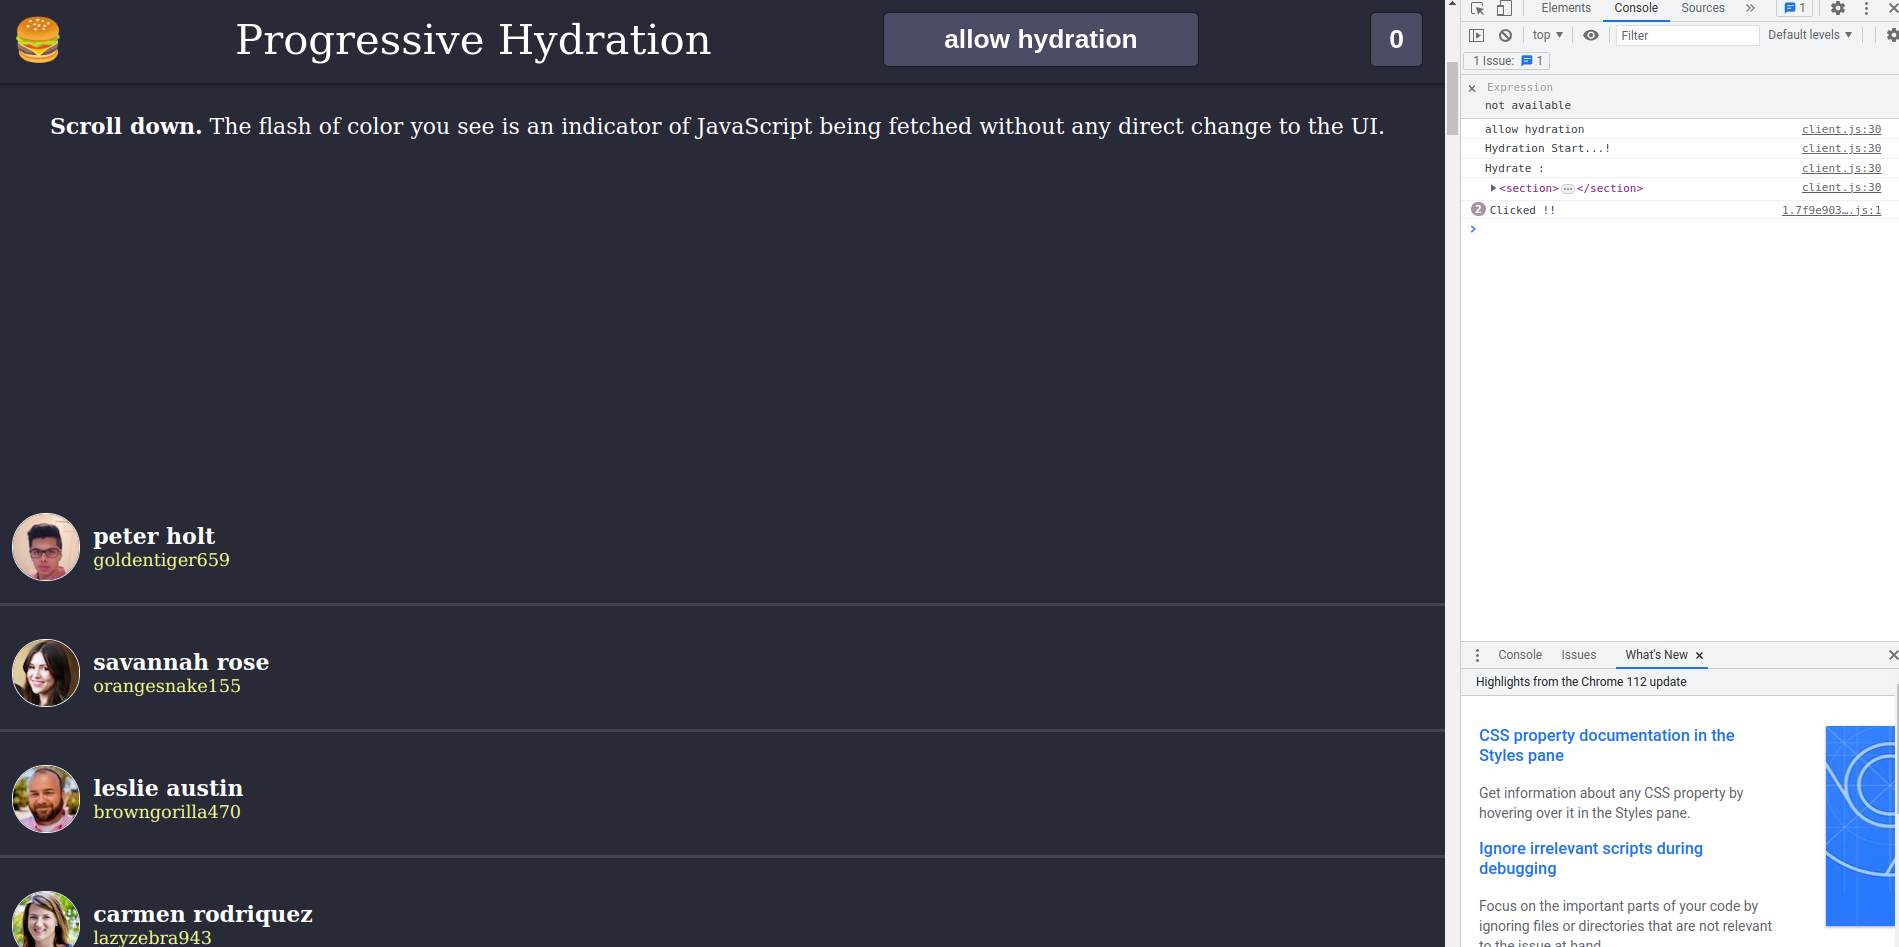
Task: Open client.js:30 link for Hydrate :
Action: click(1841, 168)
